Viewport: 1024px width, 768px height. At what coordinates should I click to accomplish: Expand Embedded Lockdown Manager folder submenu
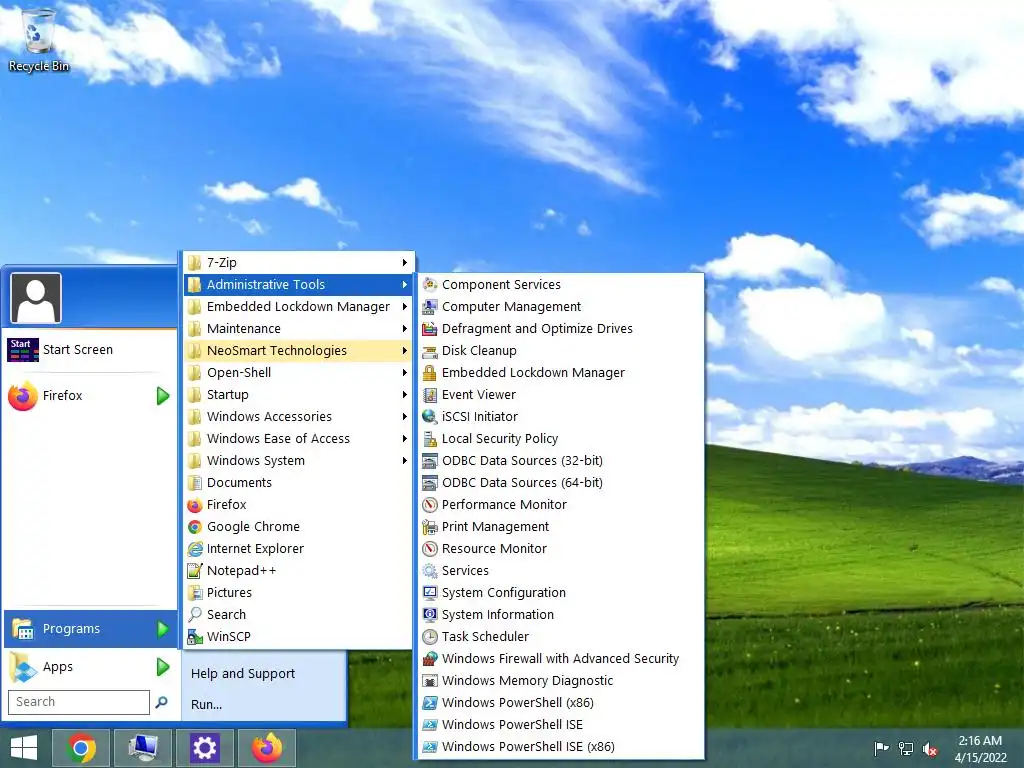pos(298,306)
